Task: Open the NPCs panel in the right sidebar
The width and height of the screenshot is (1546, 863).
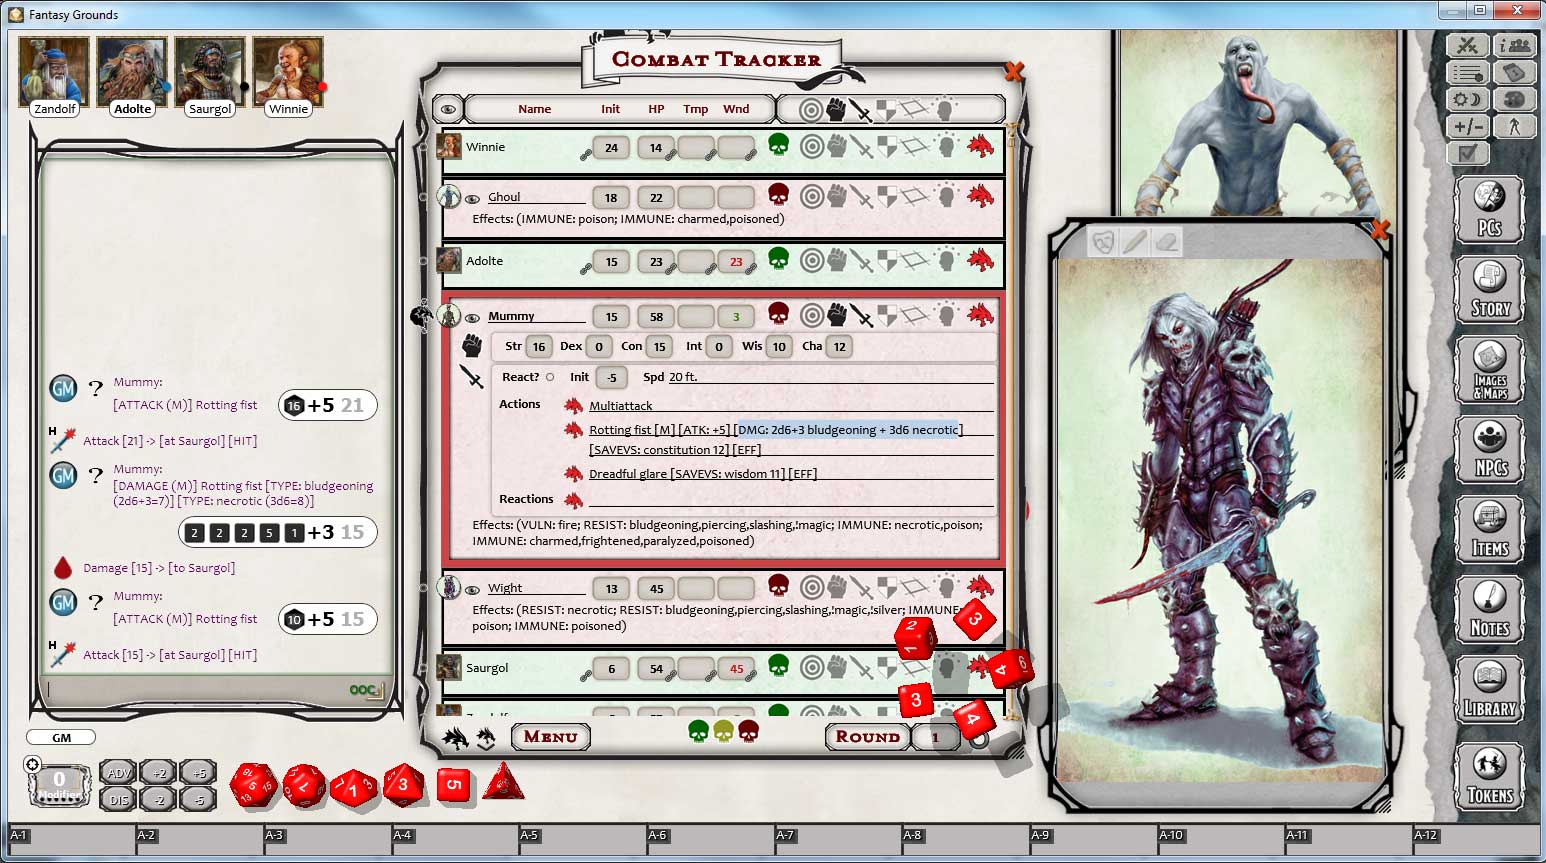Action: pos(1489,450)
